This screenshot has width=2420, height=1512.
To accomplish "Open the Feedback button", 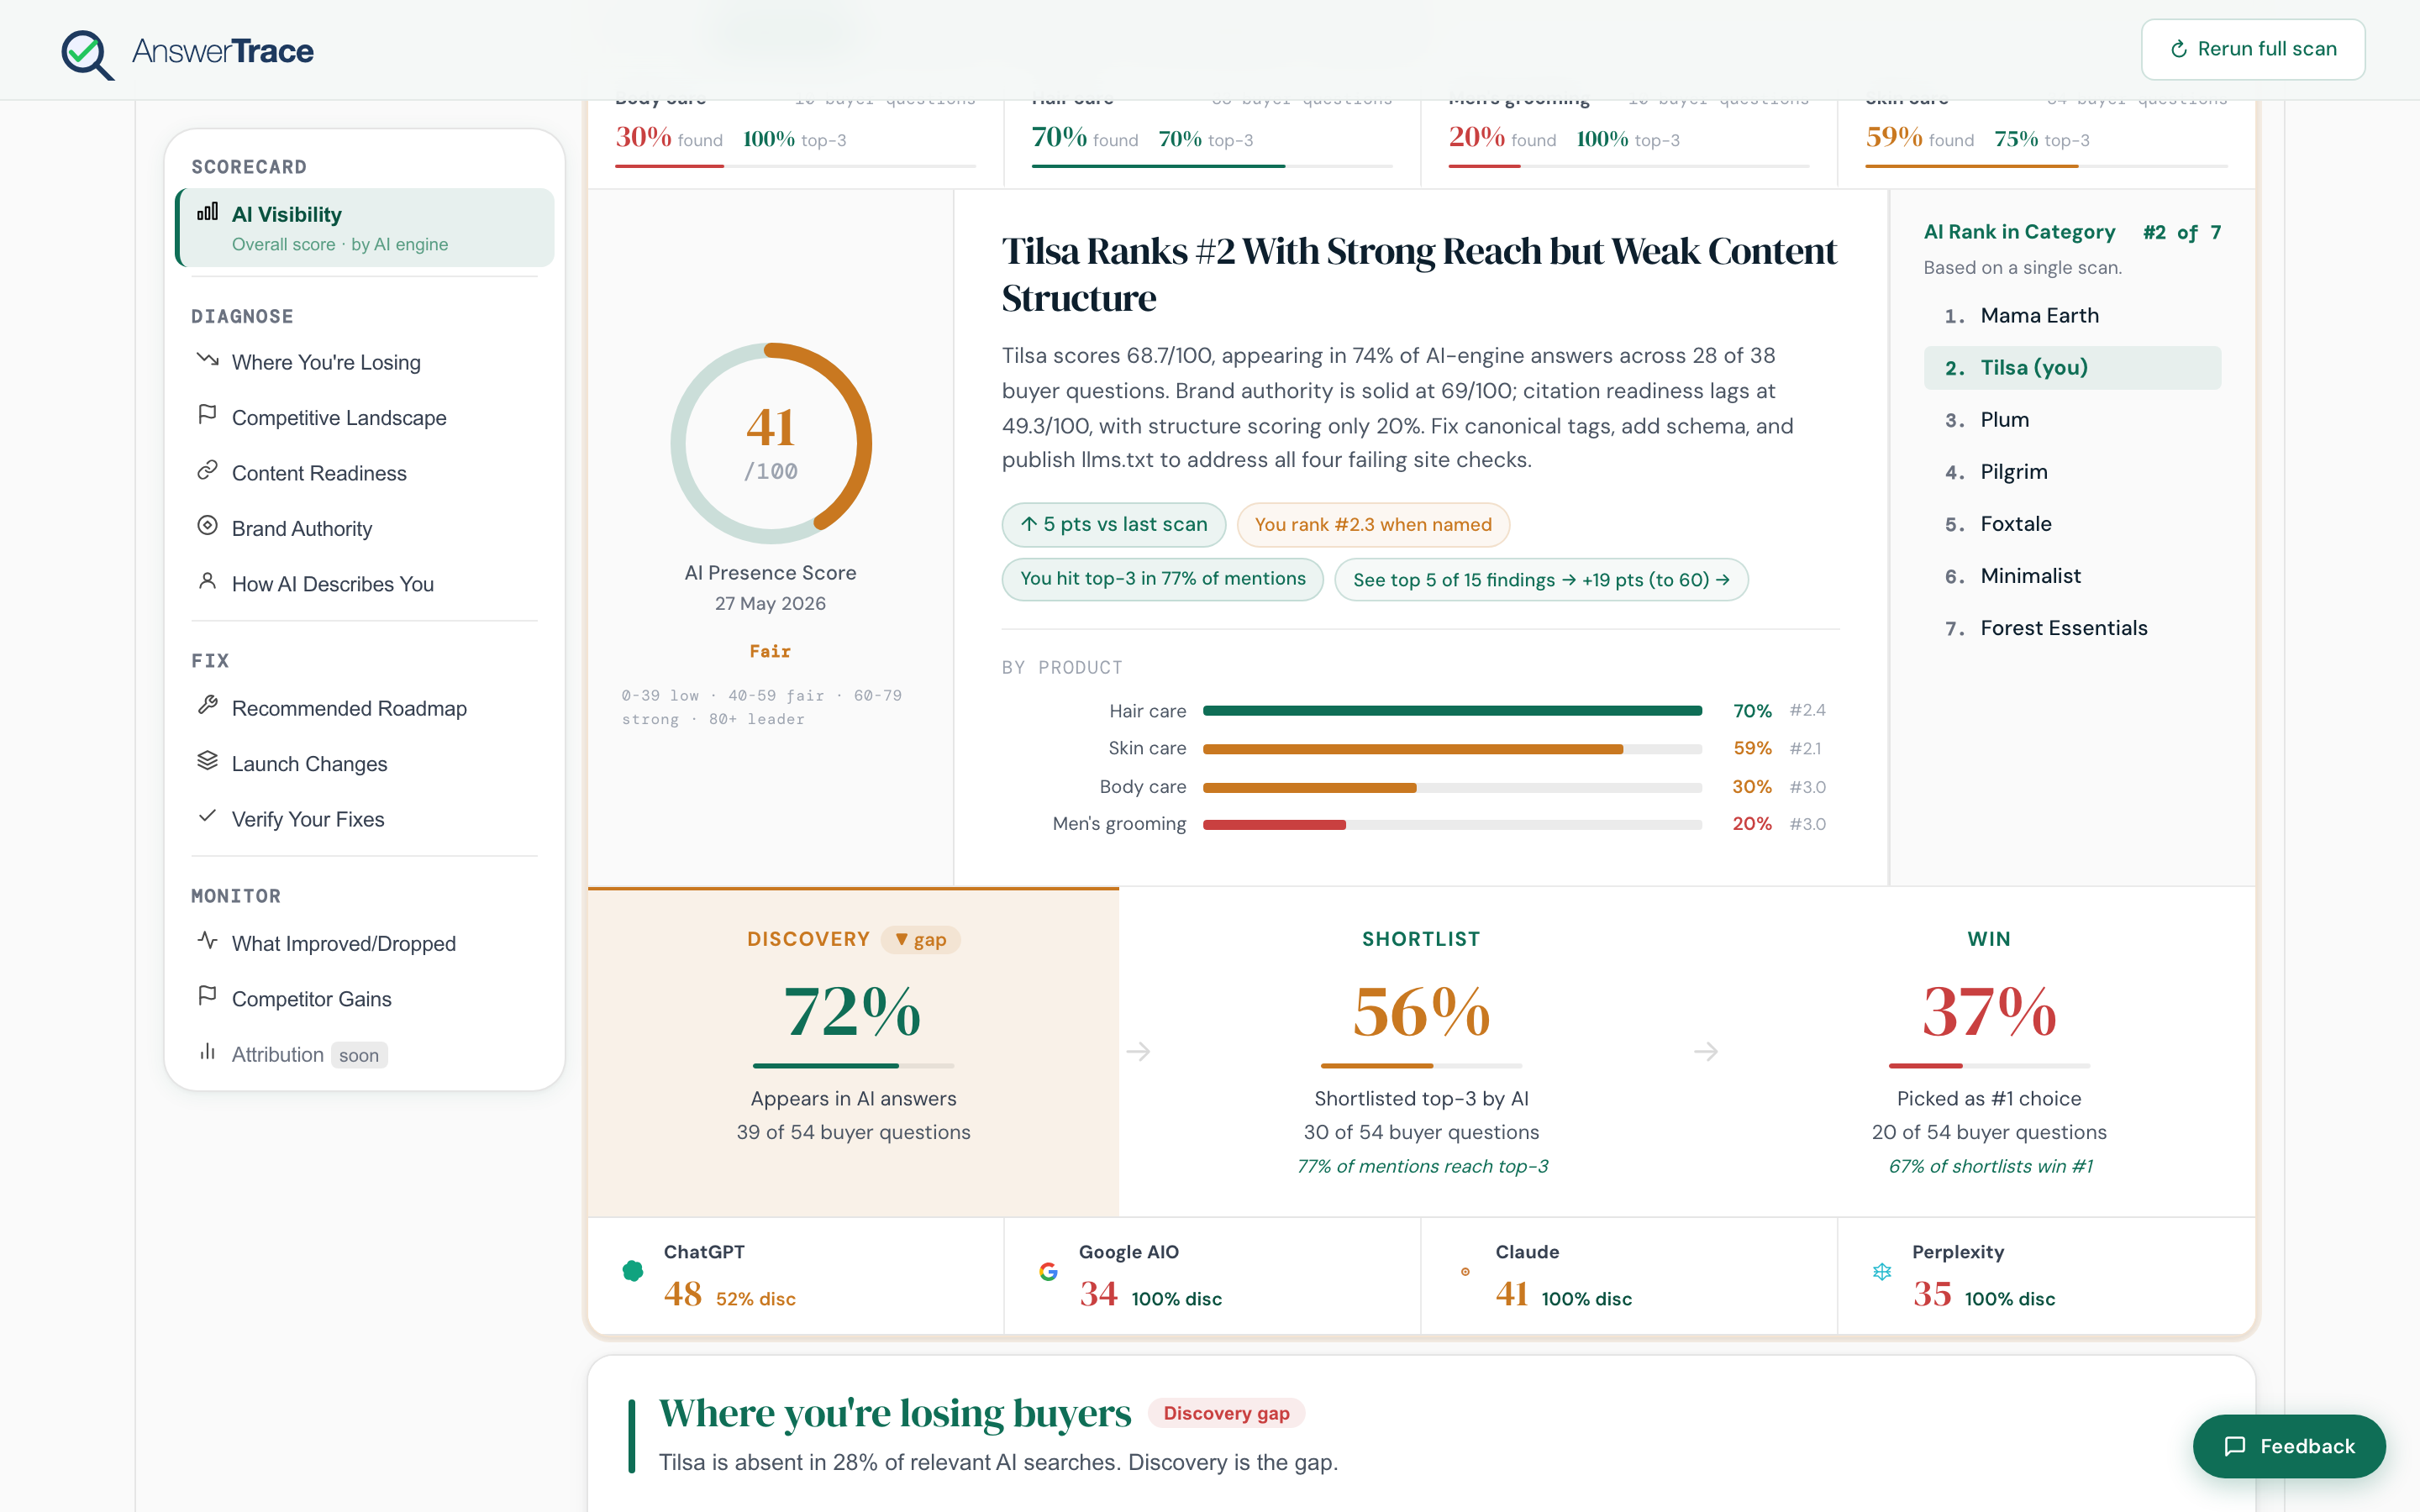I will coord(2289,1446).
